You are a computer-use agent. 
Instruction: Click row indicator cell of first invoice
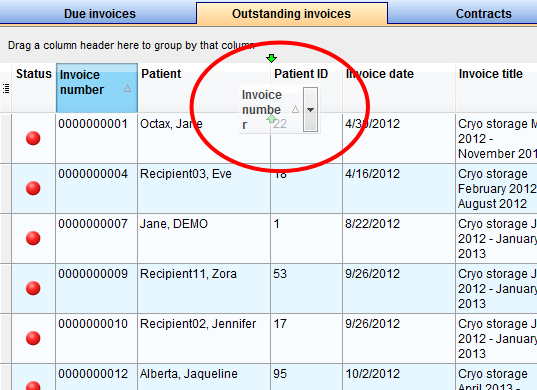click(5, 138)
